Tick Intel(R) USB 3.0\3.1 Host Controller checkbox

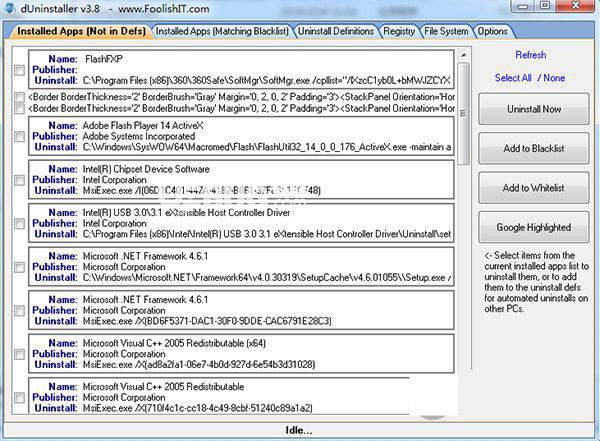(19, 223)
